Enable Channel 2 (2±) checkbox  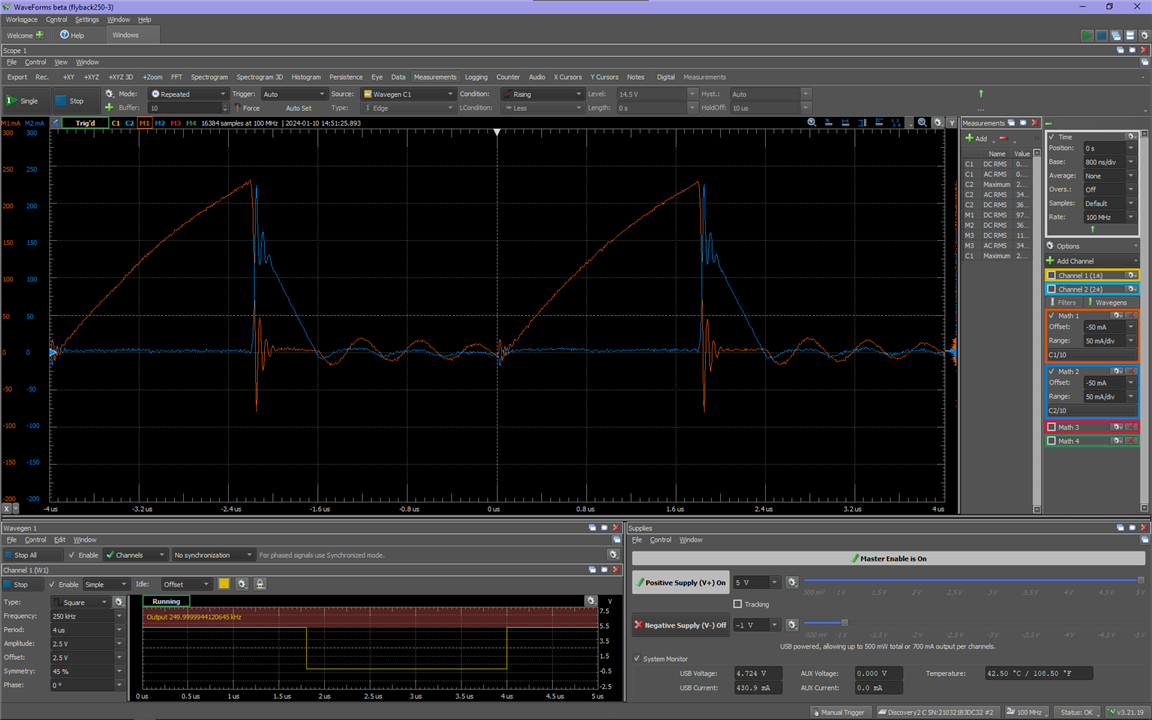(1051, 289)
